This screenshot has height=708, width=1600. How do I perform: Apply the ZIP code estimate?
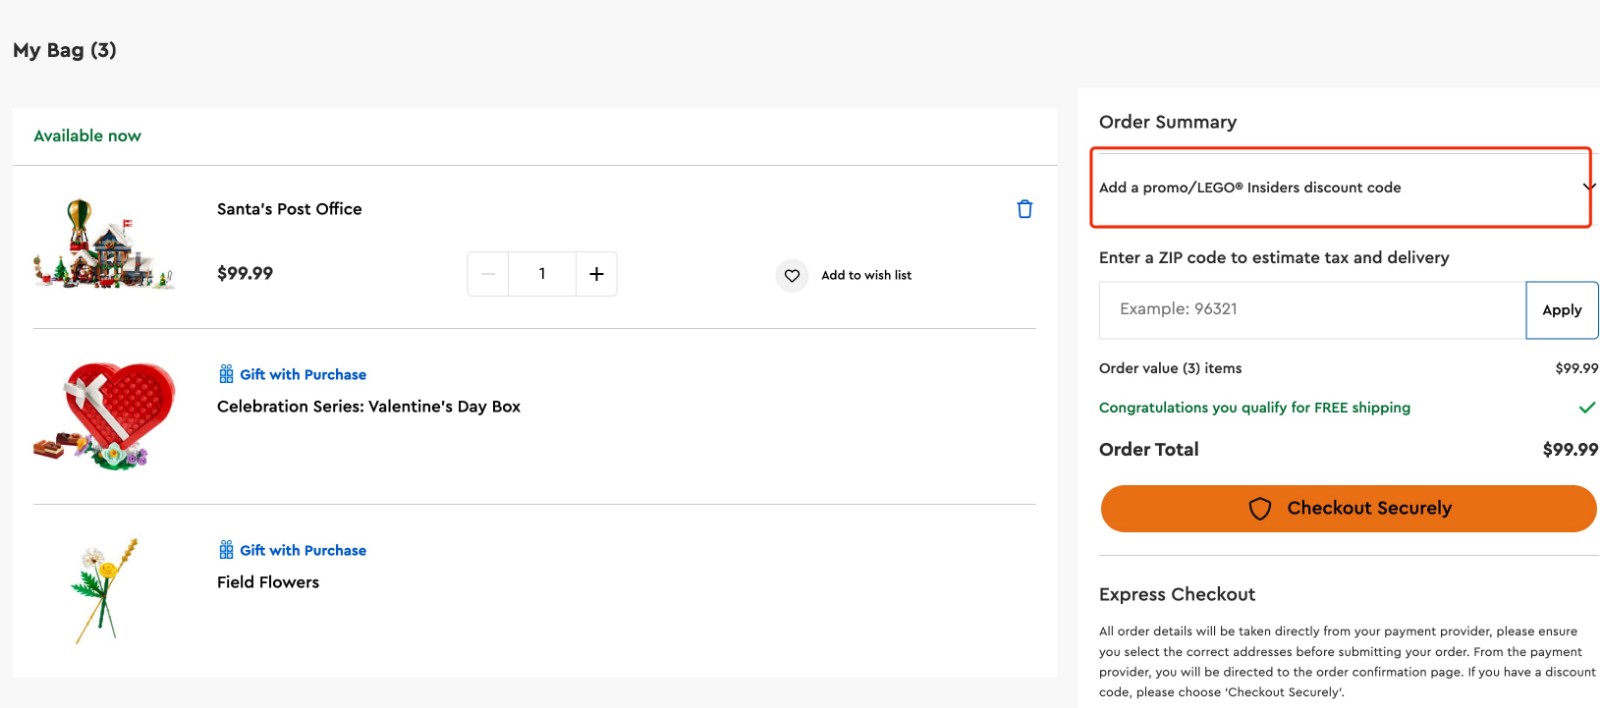pyautogui.click(x=1562, y=310)
